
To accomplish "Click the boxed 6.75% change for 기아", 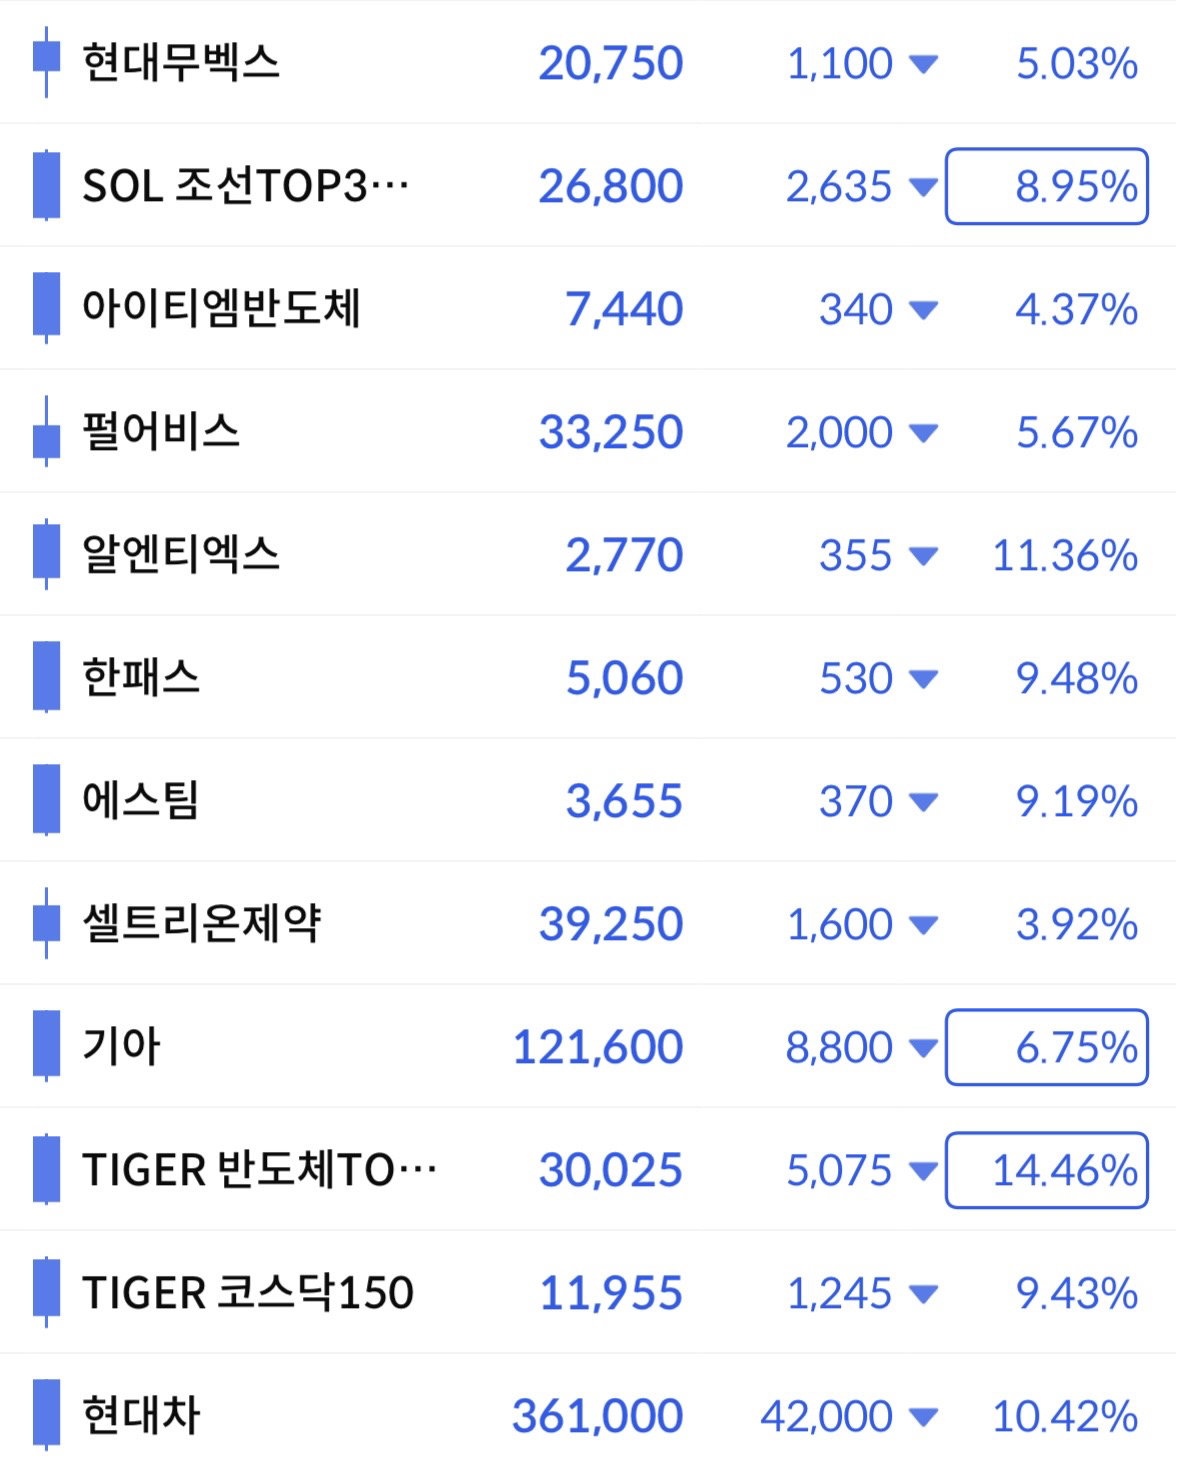I will click(x=1046, y=1047).
